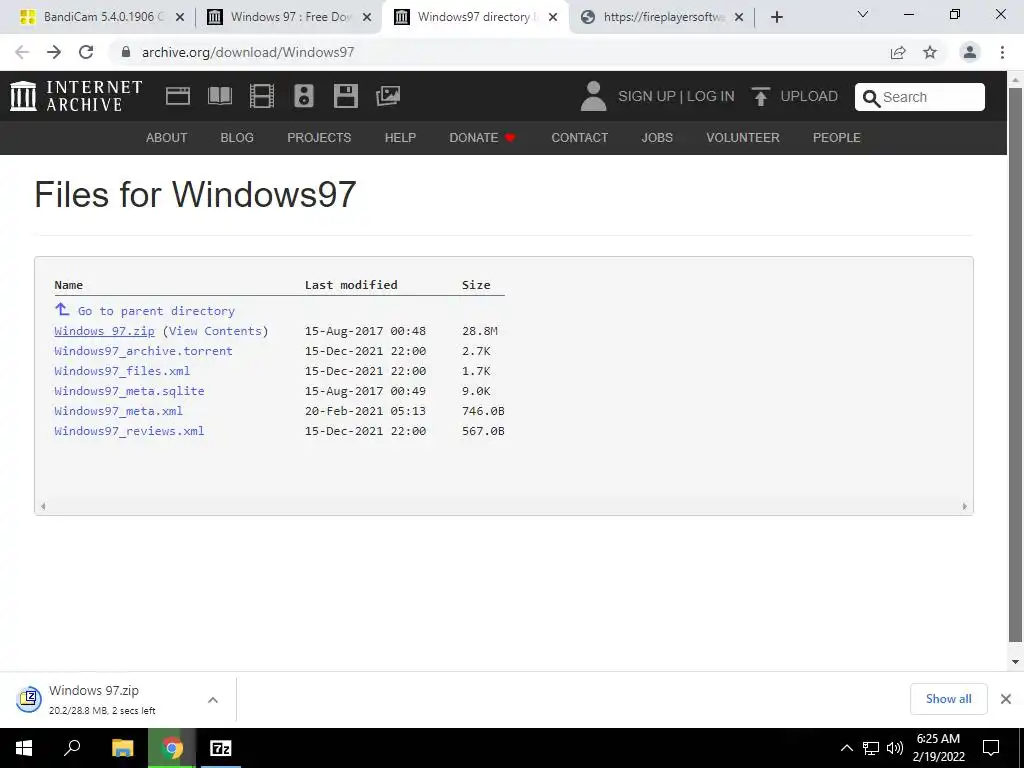Click the parent directory up-arrow icon
The height and width of the screenshot is (768, 1024).
click(x=62, y=309)
